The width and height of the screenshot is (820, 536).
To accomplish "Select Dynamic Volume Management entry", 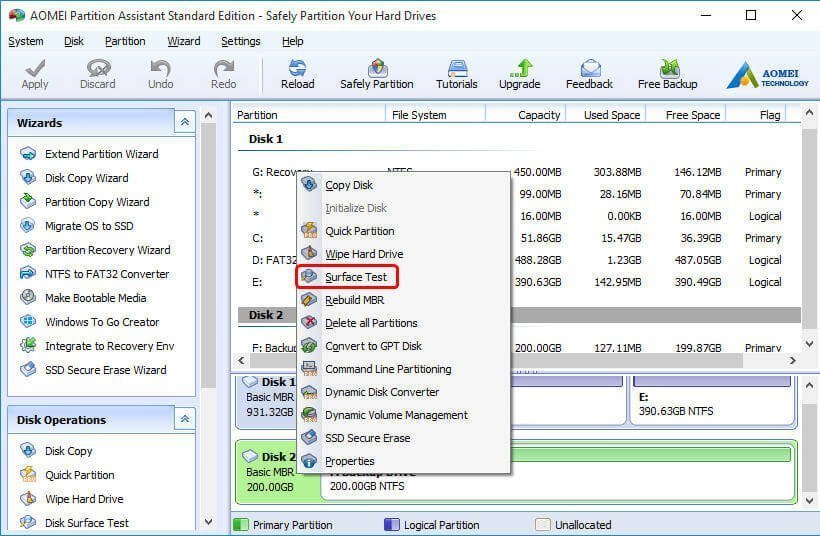I will point(403,415).
